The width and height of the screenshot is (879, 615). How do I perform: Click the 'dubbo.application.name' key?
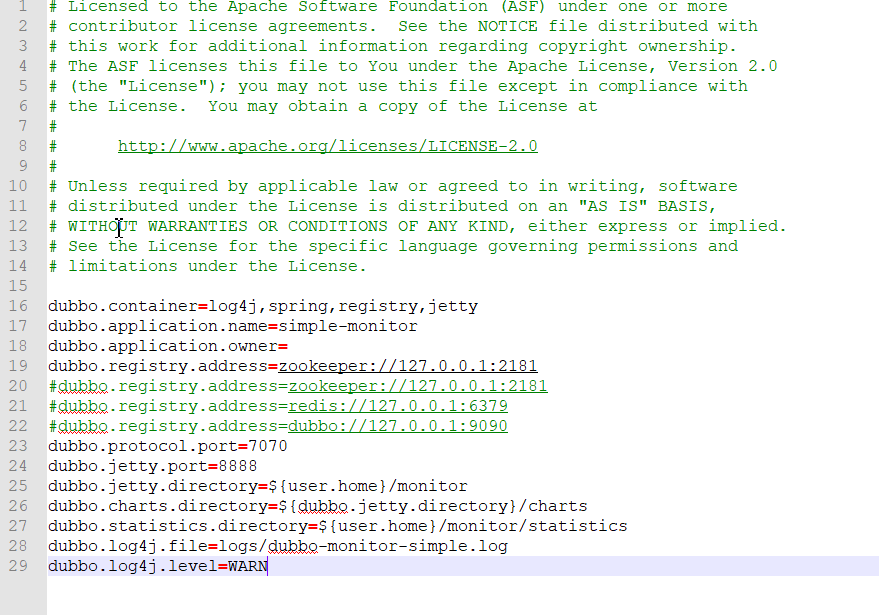158,326
